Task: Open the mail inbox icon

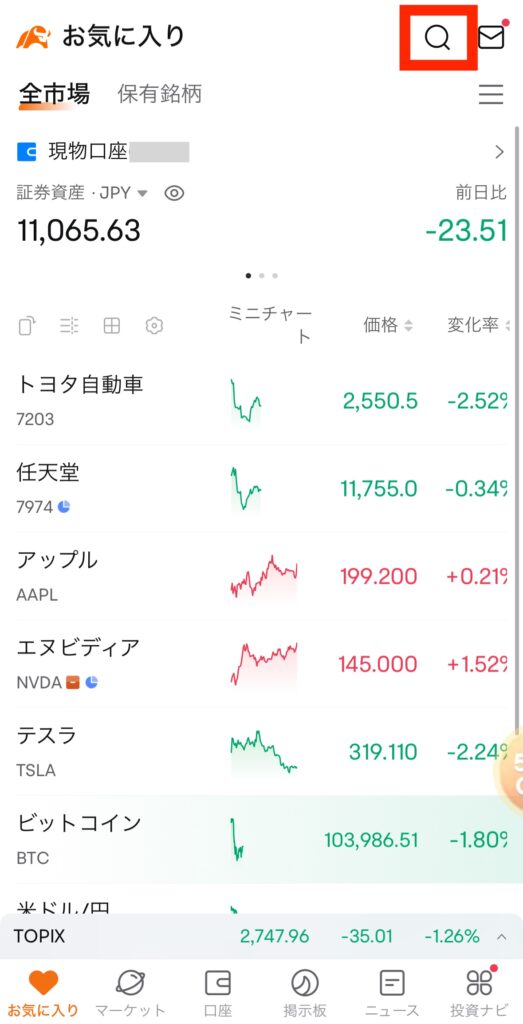Action: (x=491, y=37)
